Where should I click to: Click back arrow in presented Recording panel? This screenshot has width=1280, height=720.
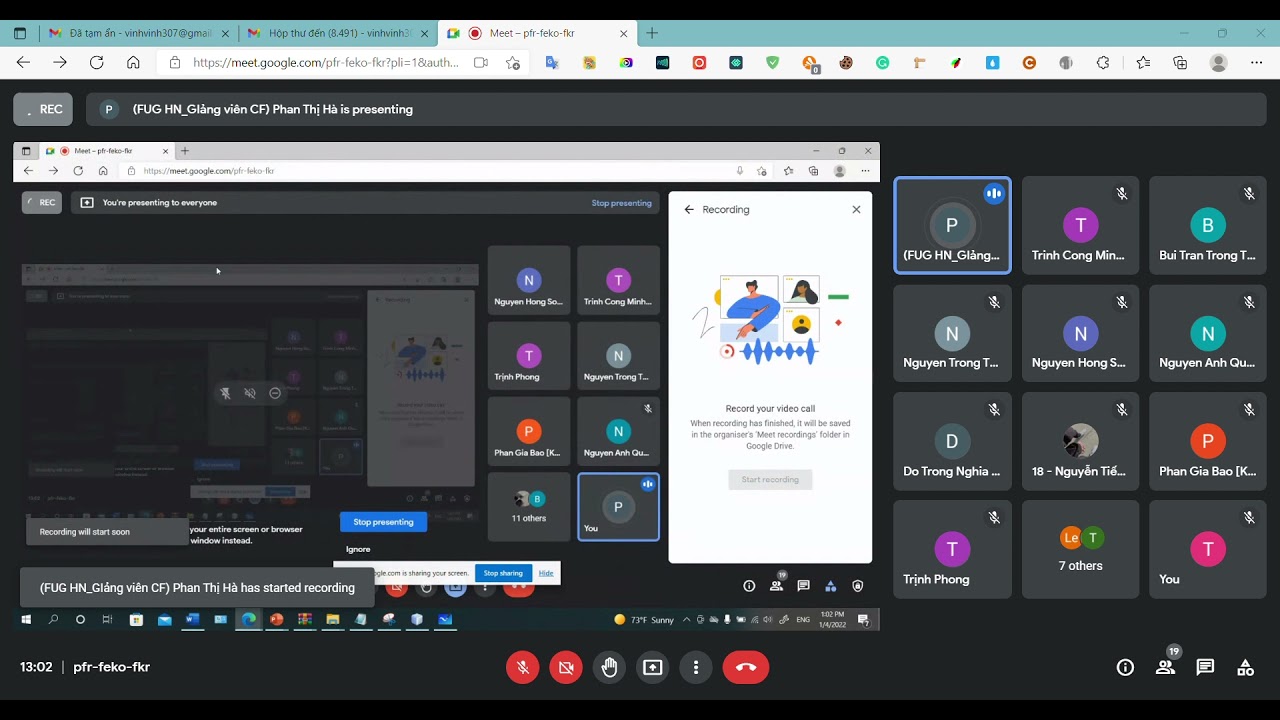688,210
